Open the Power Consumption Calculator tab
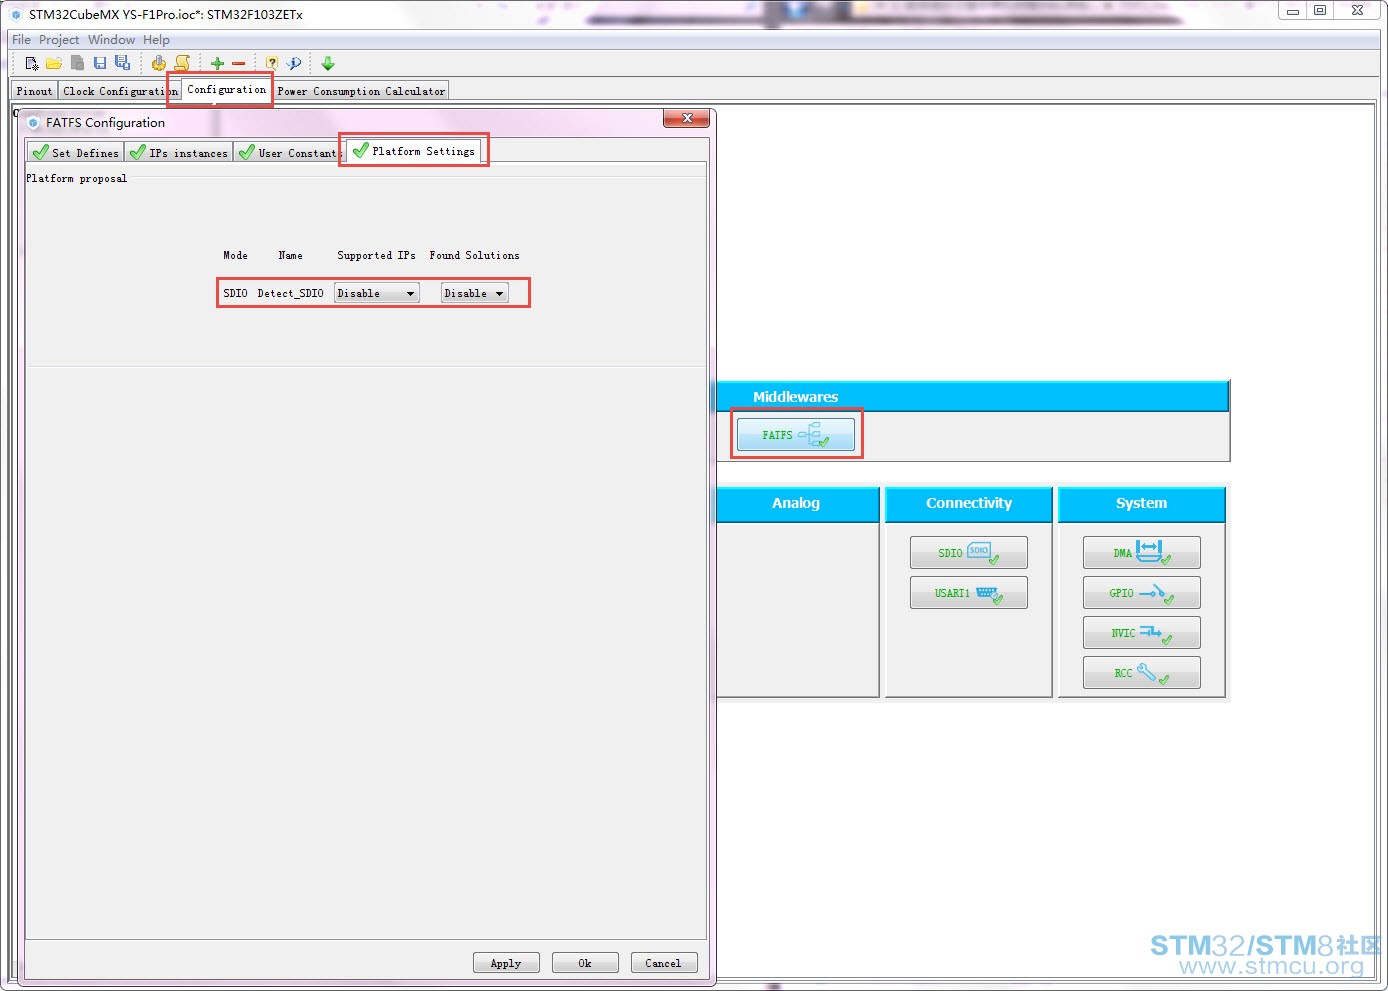 click(361, 91)
